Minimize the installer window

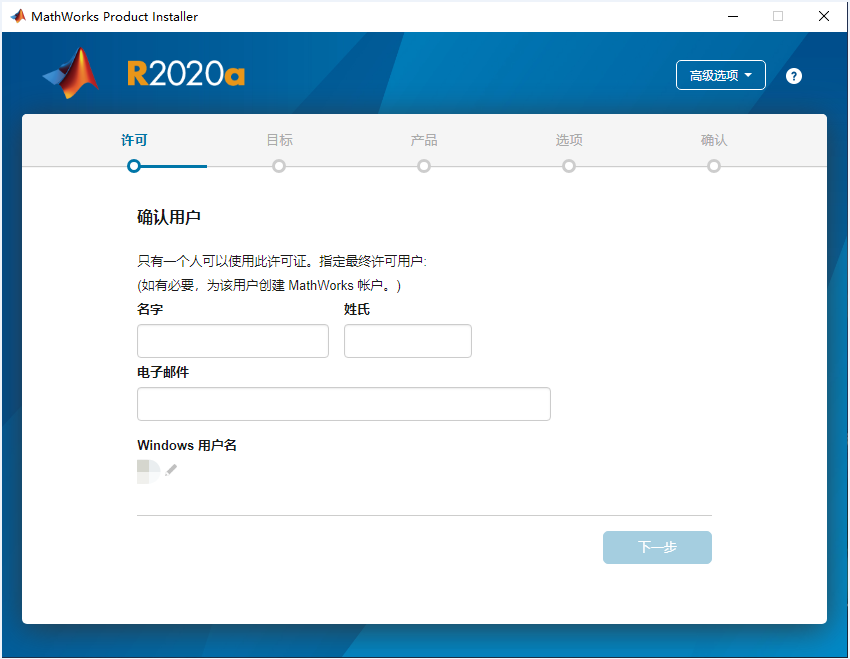click(733, 16)
